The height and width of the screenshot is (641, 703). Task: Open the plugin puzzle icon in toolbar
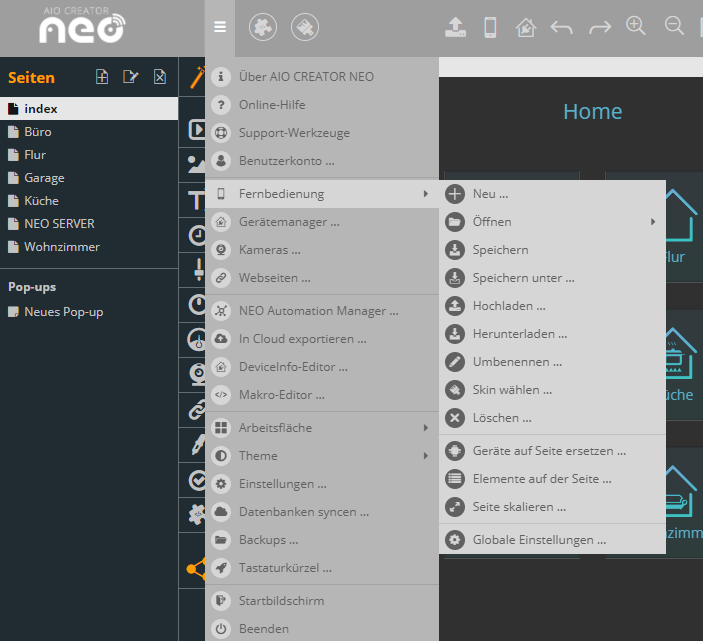(263, 27)
